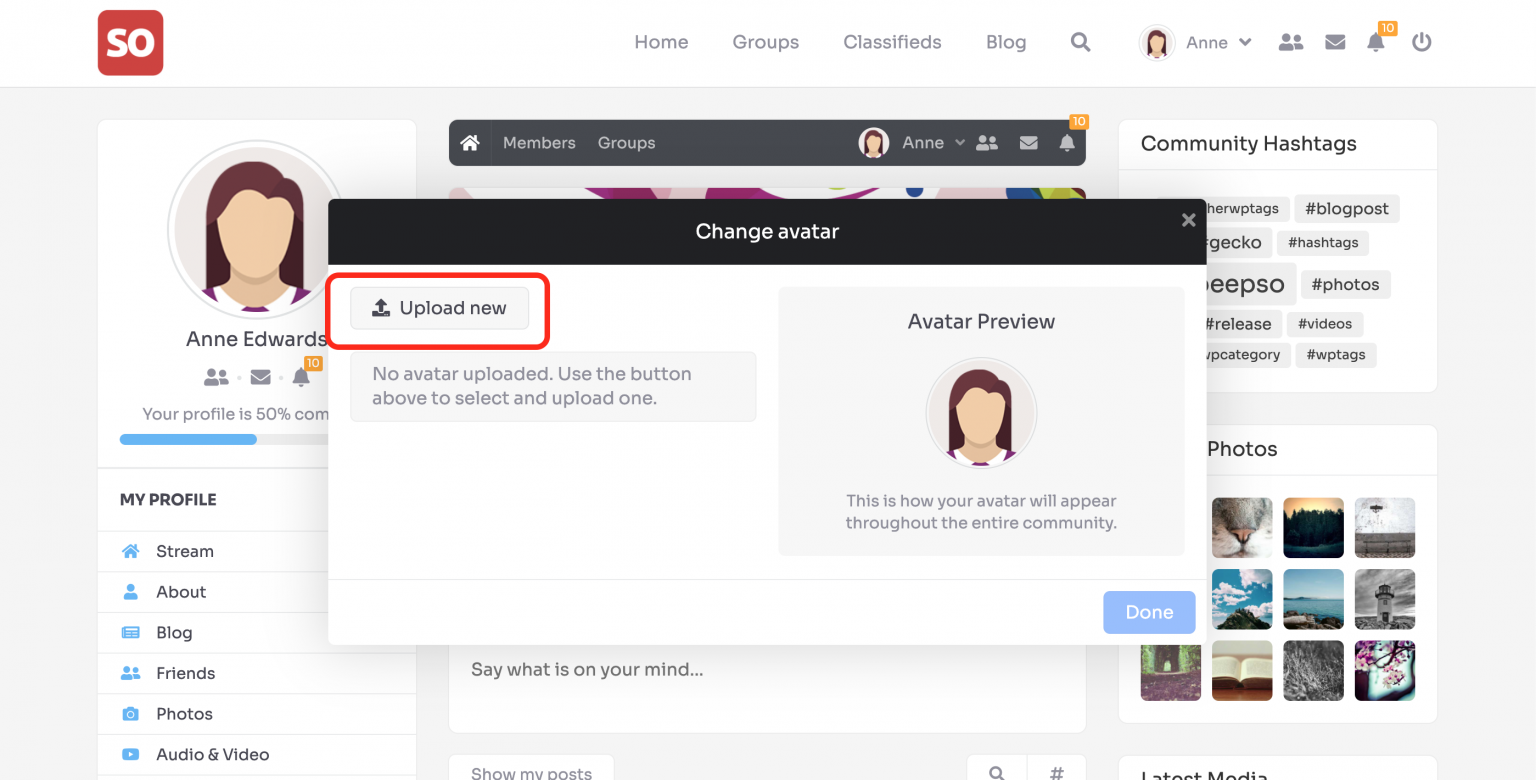
Task: Open the Classifieds menu item
Action: (x=892, y=42)
